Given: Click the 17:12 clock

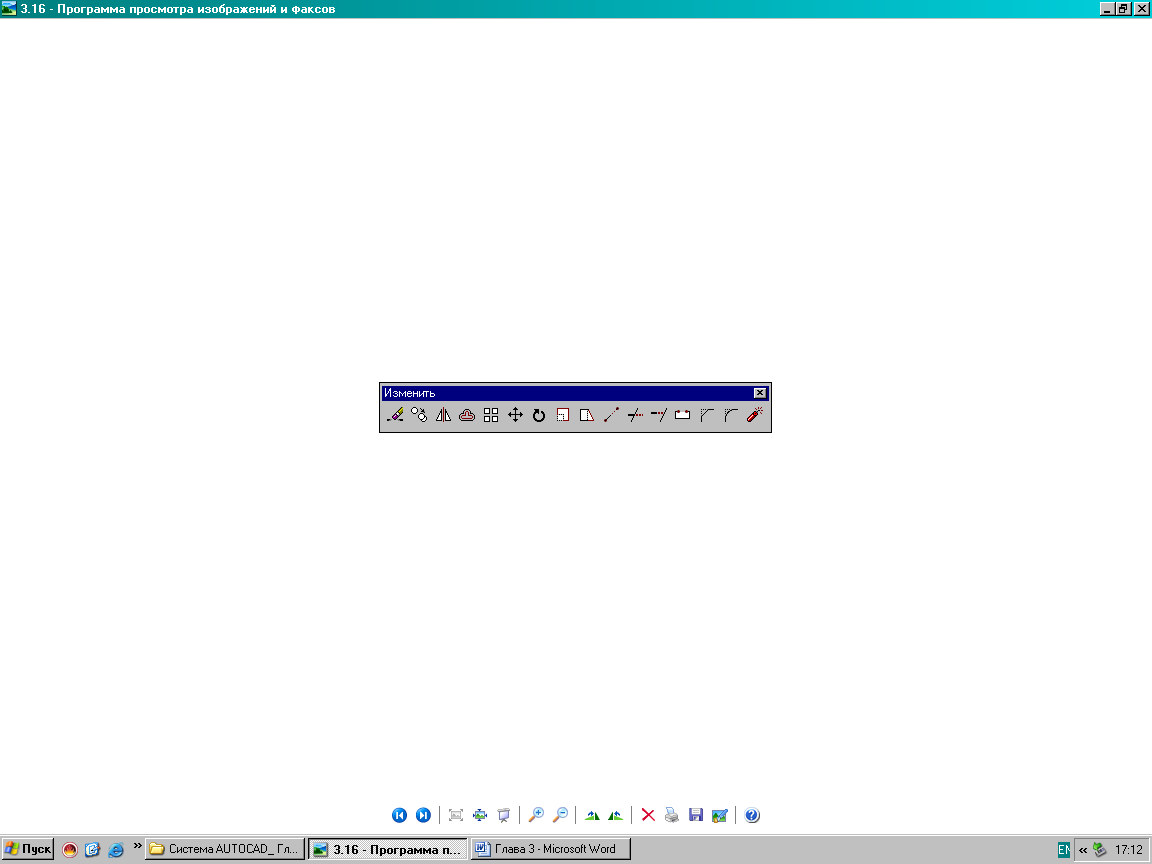Looking at the screenshot, I should point(1128,850).
